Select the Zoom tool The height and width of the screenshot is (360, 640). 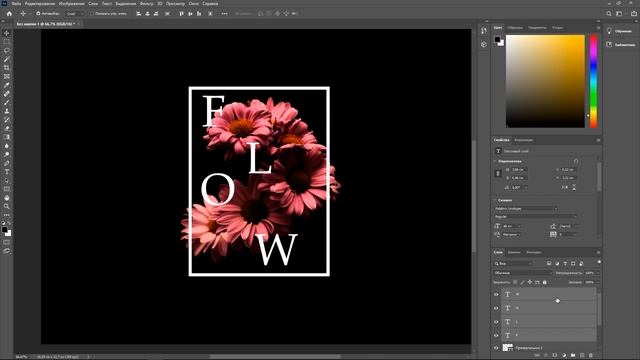click(x=7, y=207)
